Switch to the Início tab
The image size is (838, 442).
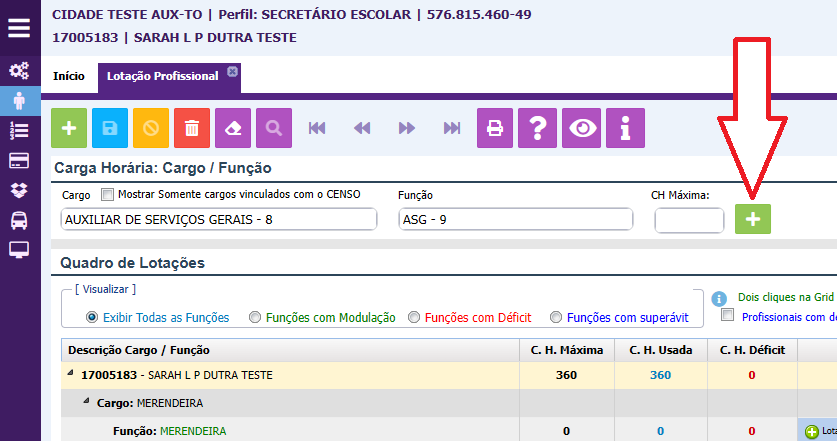pyautogui.click(x=69, y=76)
